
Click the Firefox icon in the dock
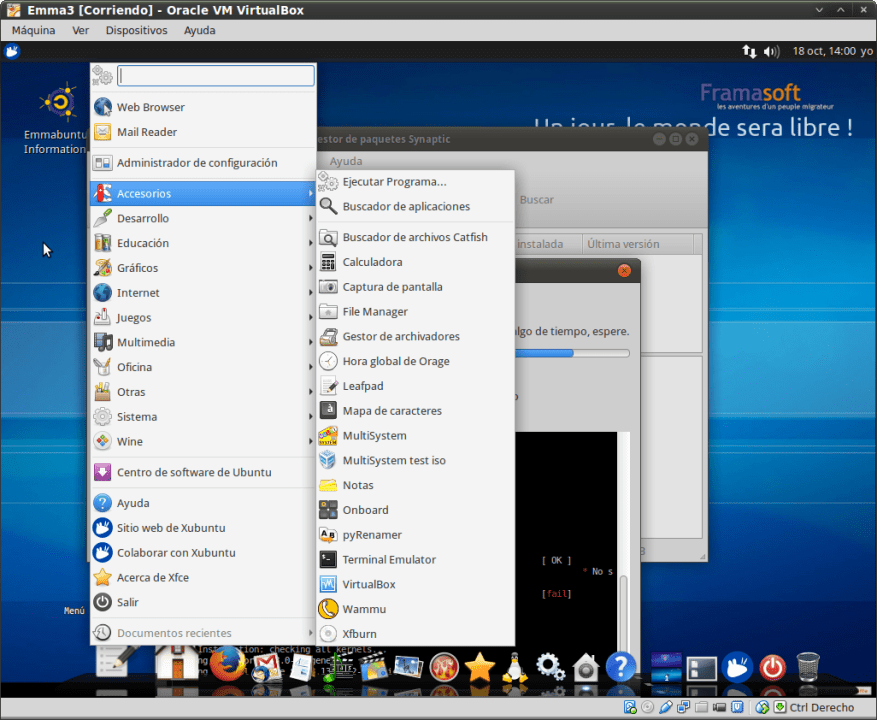pyautogui.click(x=227, y=664)
